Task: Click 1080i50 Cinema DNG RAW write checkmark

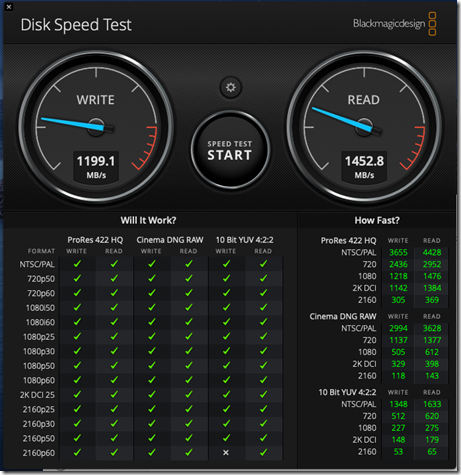Action: (152, 307)
